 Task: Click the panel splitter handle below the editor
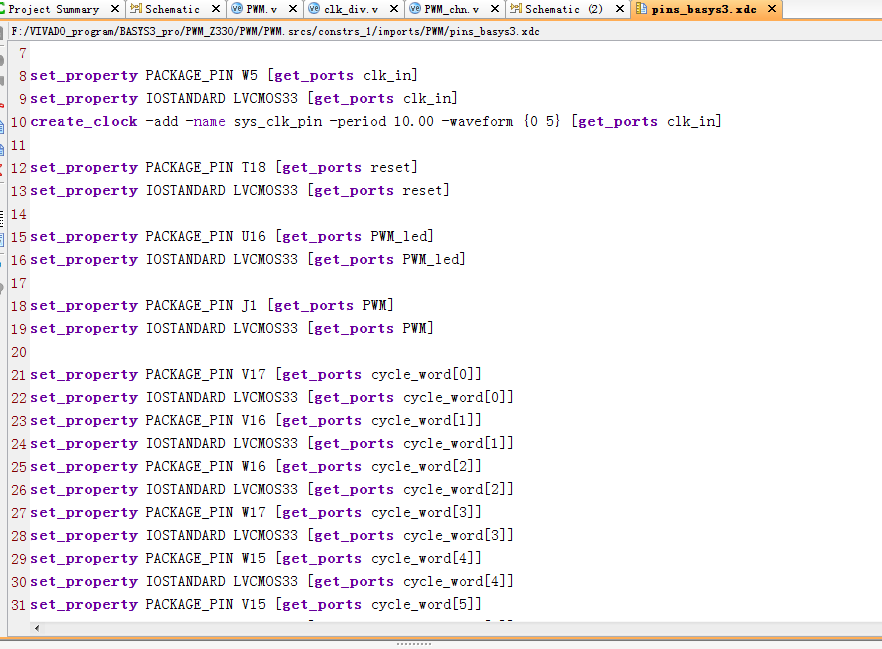click(414, 644)
